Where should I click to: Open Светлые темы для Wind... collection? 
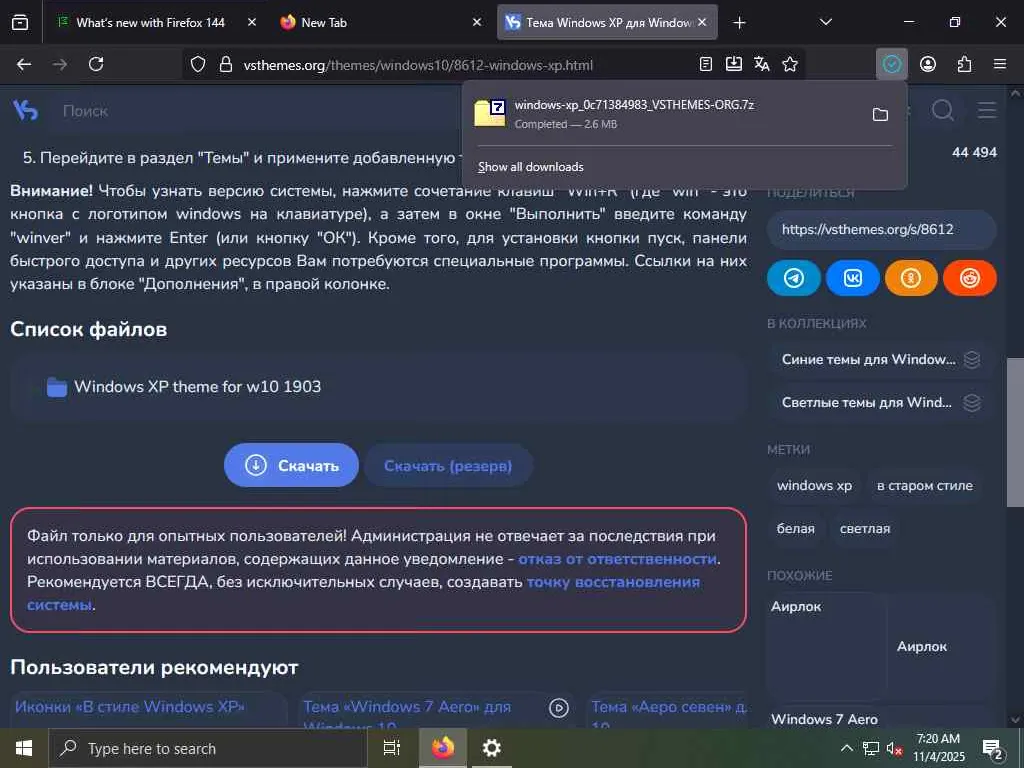coord(881,402)
